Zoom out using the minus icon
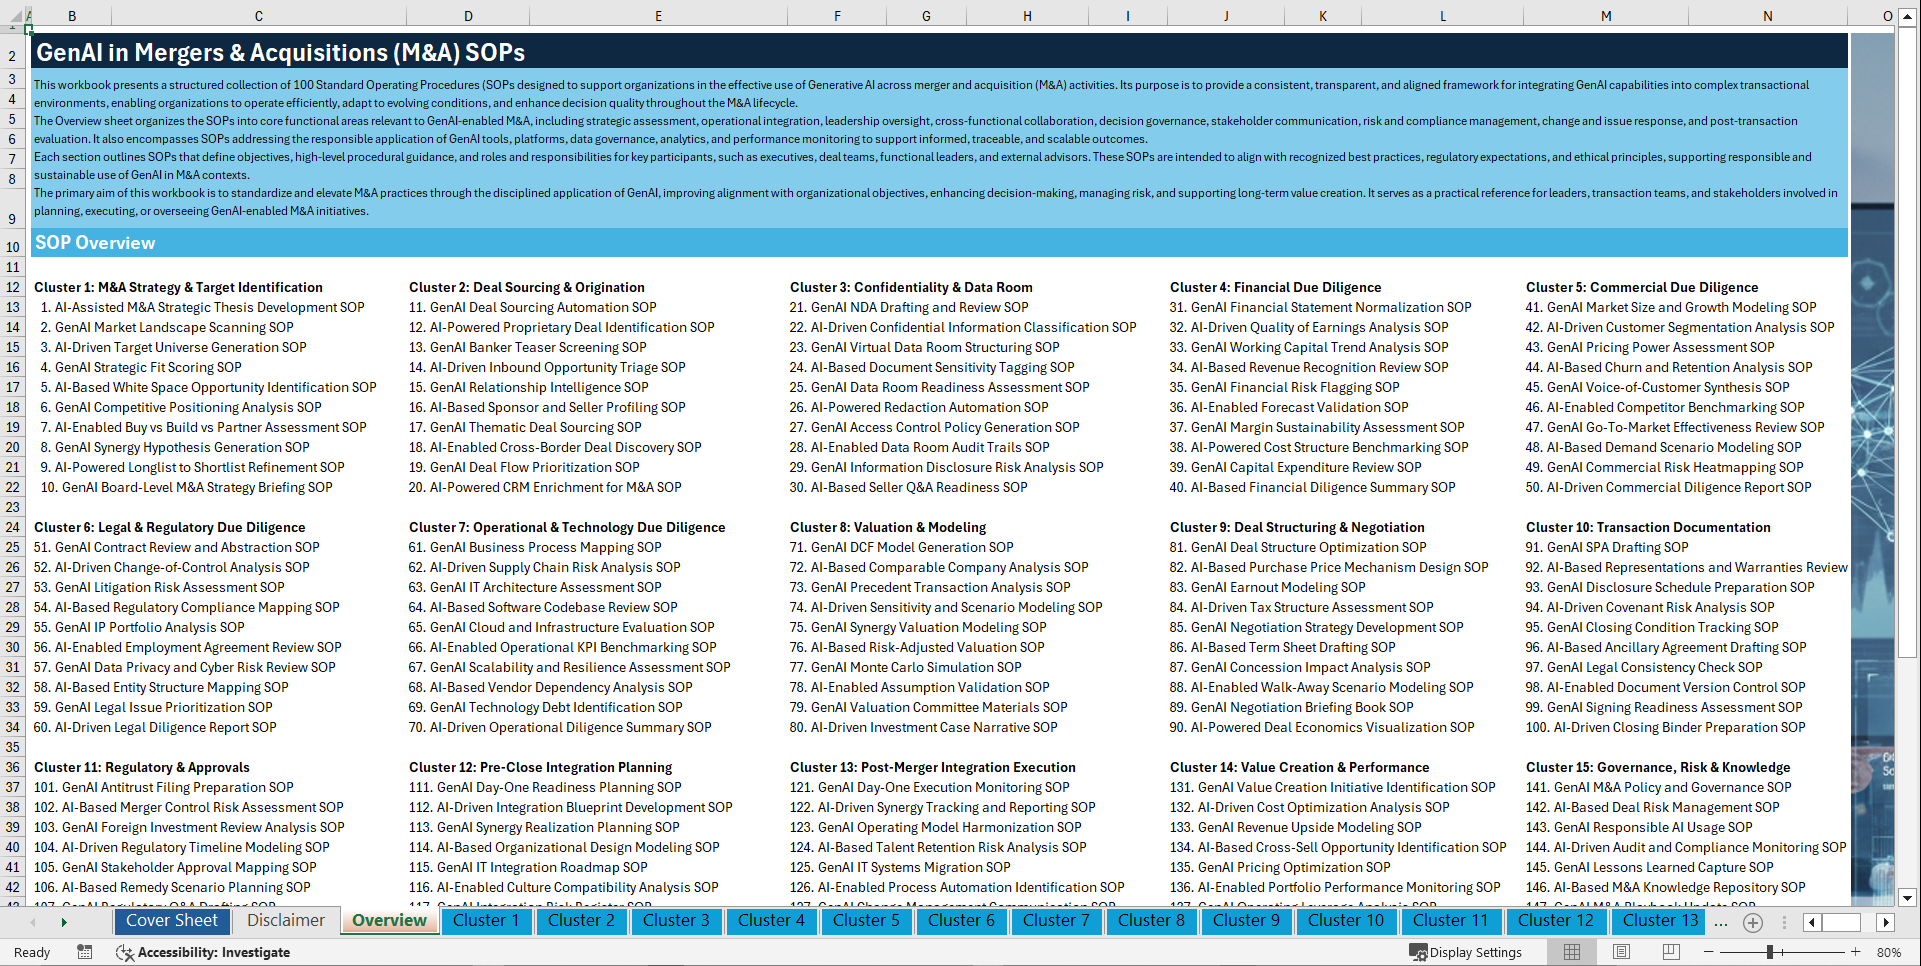This screenshot has height=966, width=1921. coord(1709,952)
